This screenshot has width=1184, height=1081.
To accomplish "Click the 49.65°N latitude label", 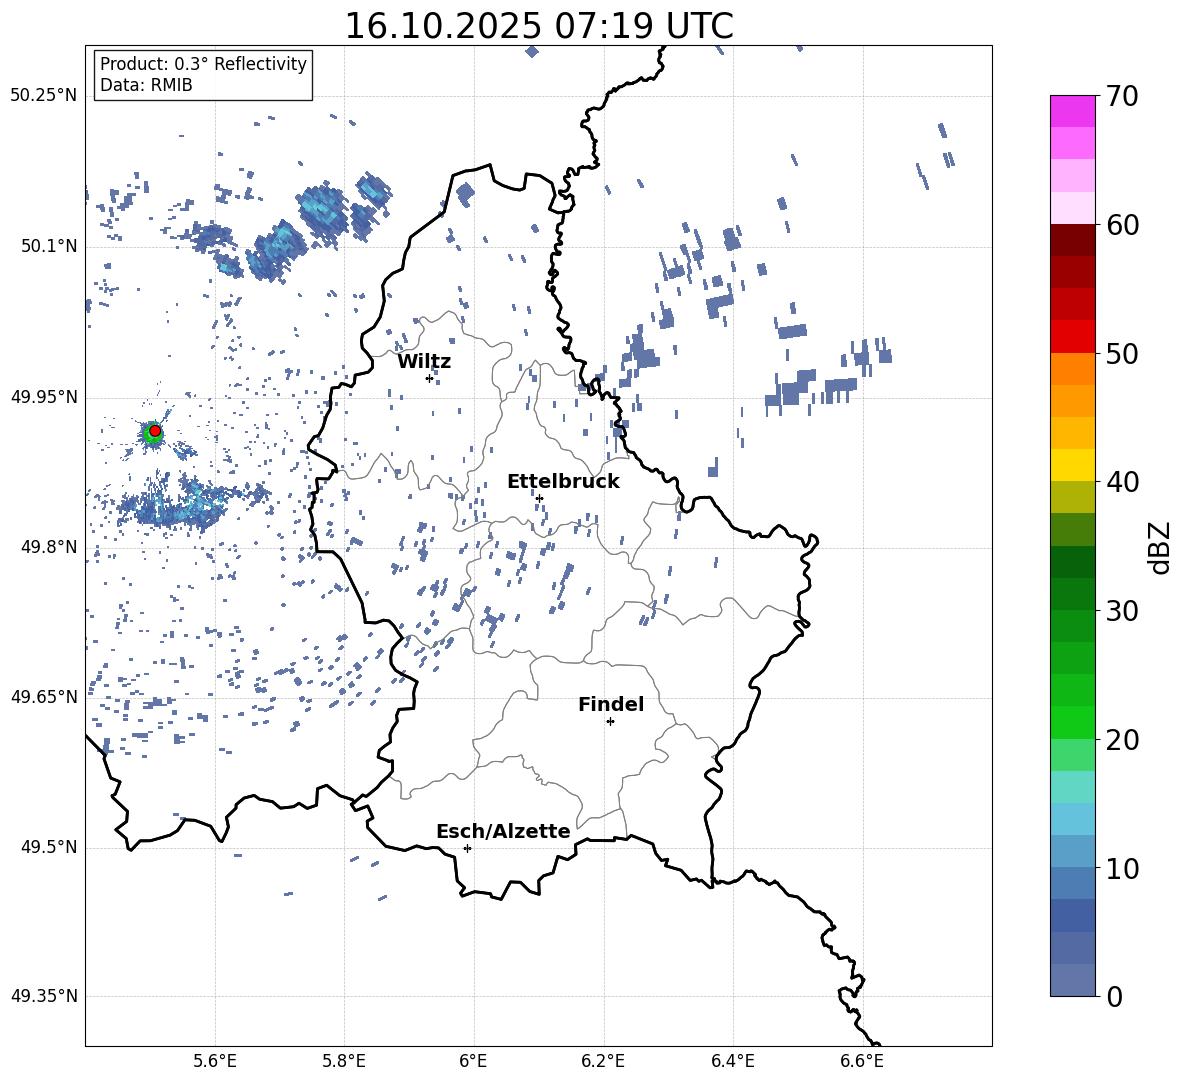I will pos(44,697).
